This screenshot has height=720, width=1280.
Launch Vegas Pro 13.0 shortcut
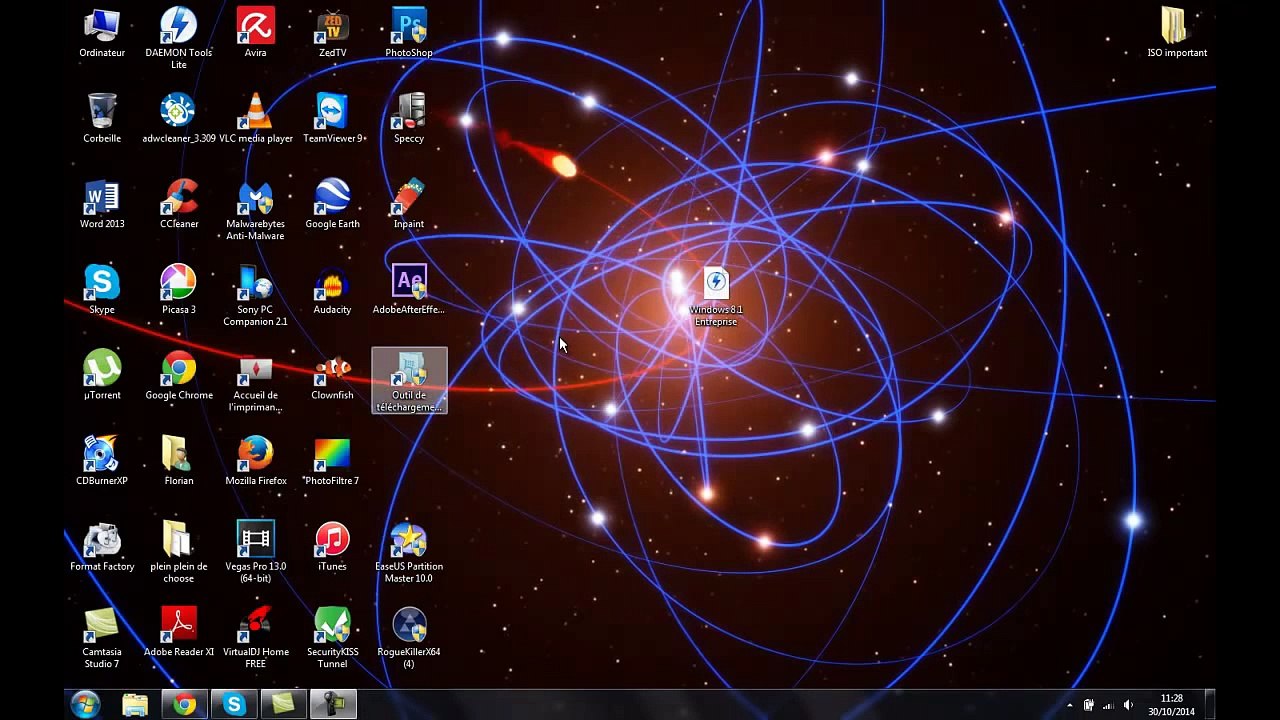255,553
